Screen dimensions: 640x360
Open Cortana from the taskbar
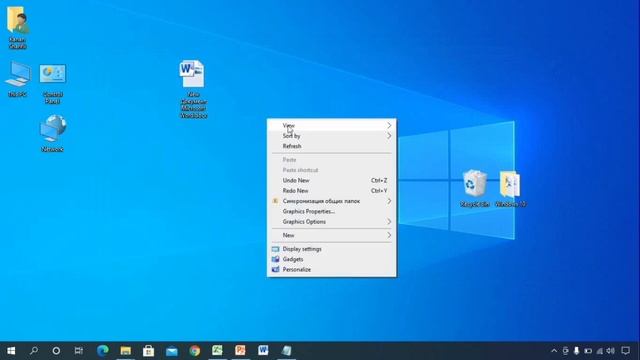[x=56, y=351]
